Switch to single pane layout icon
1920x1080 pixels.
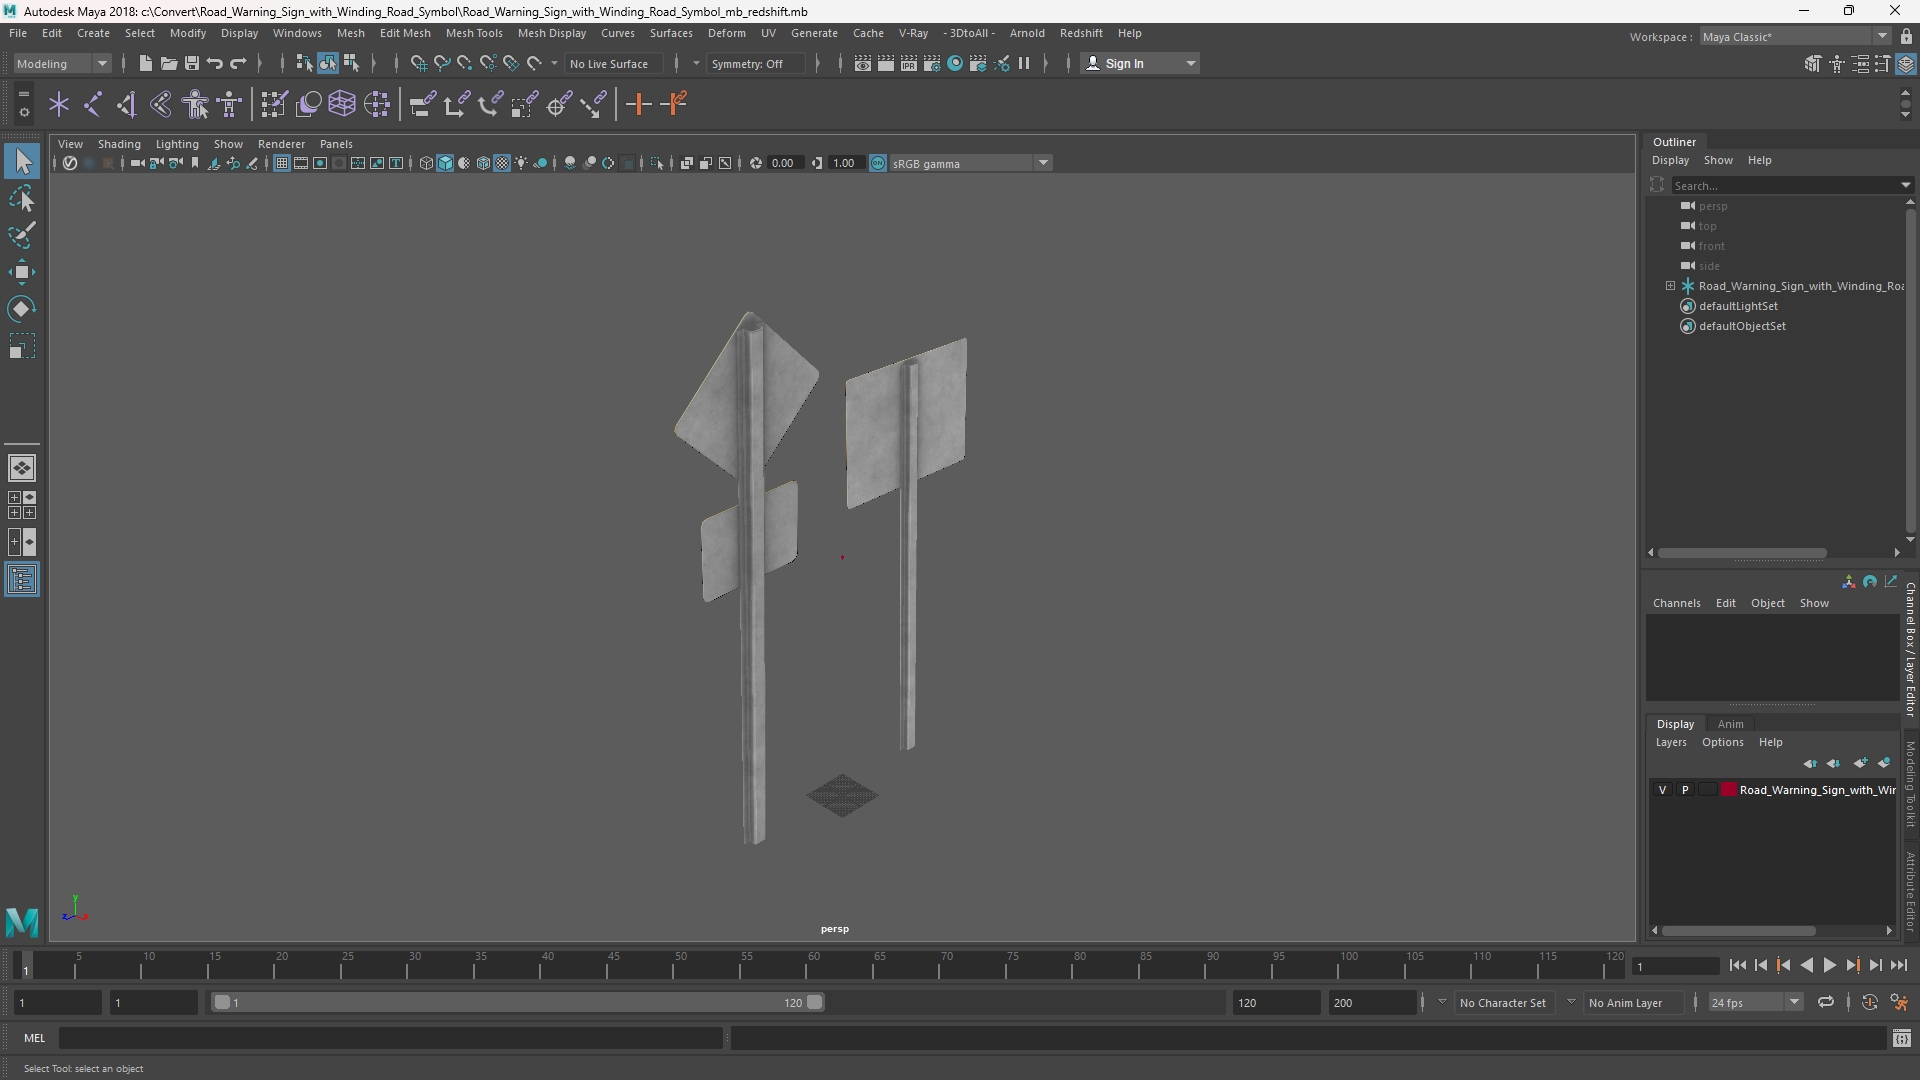[22, 467]
